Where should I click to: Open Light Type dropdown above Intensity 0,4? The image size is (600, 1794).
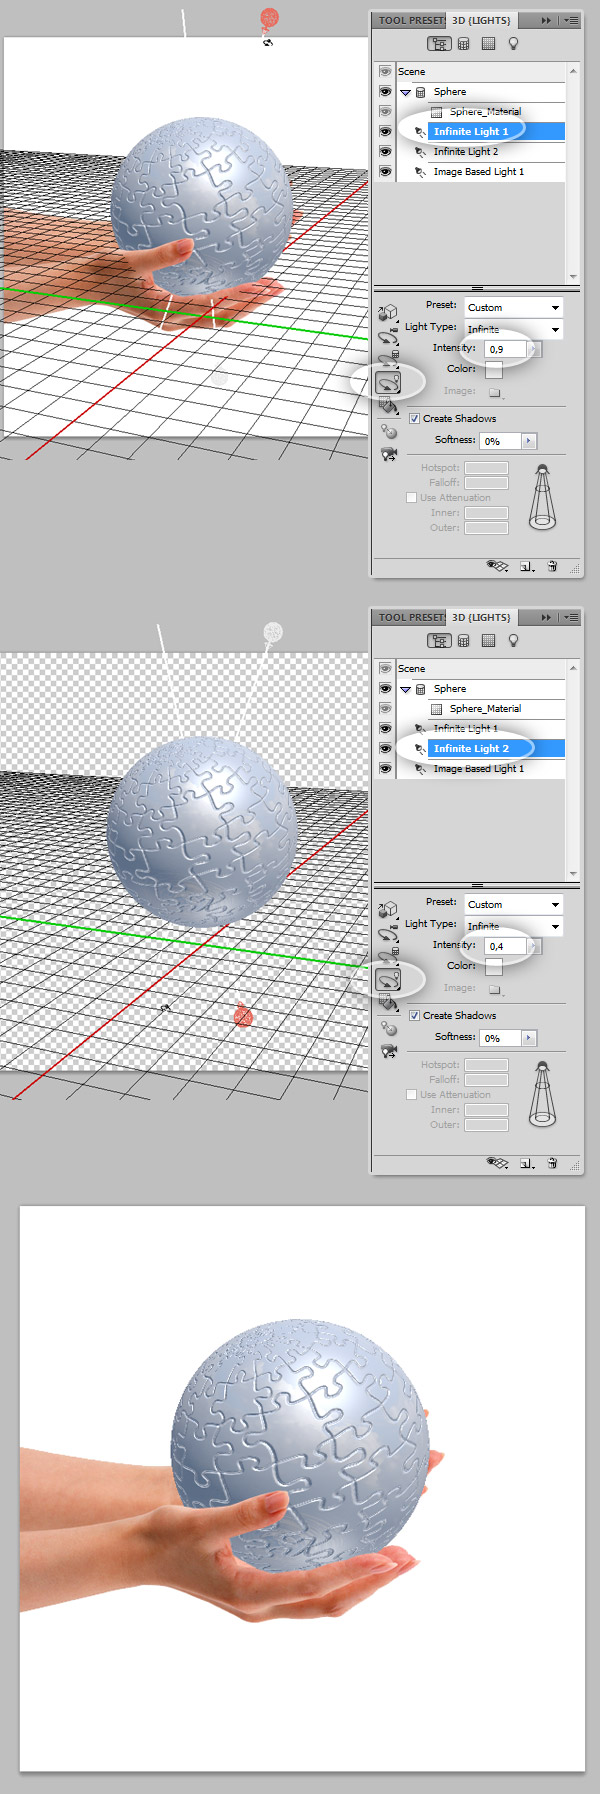513,927
